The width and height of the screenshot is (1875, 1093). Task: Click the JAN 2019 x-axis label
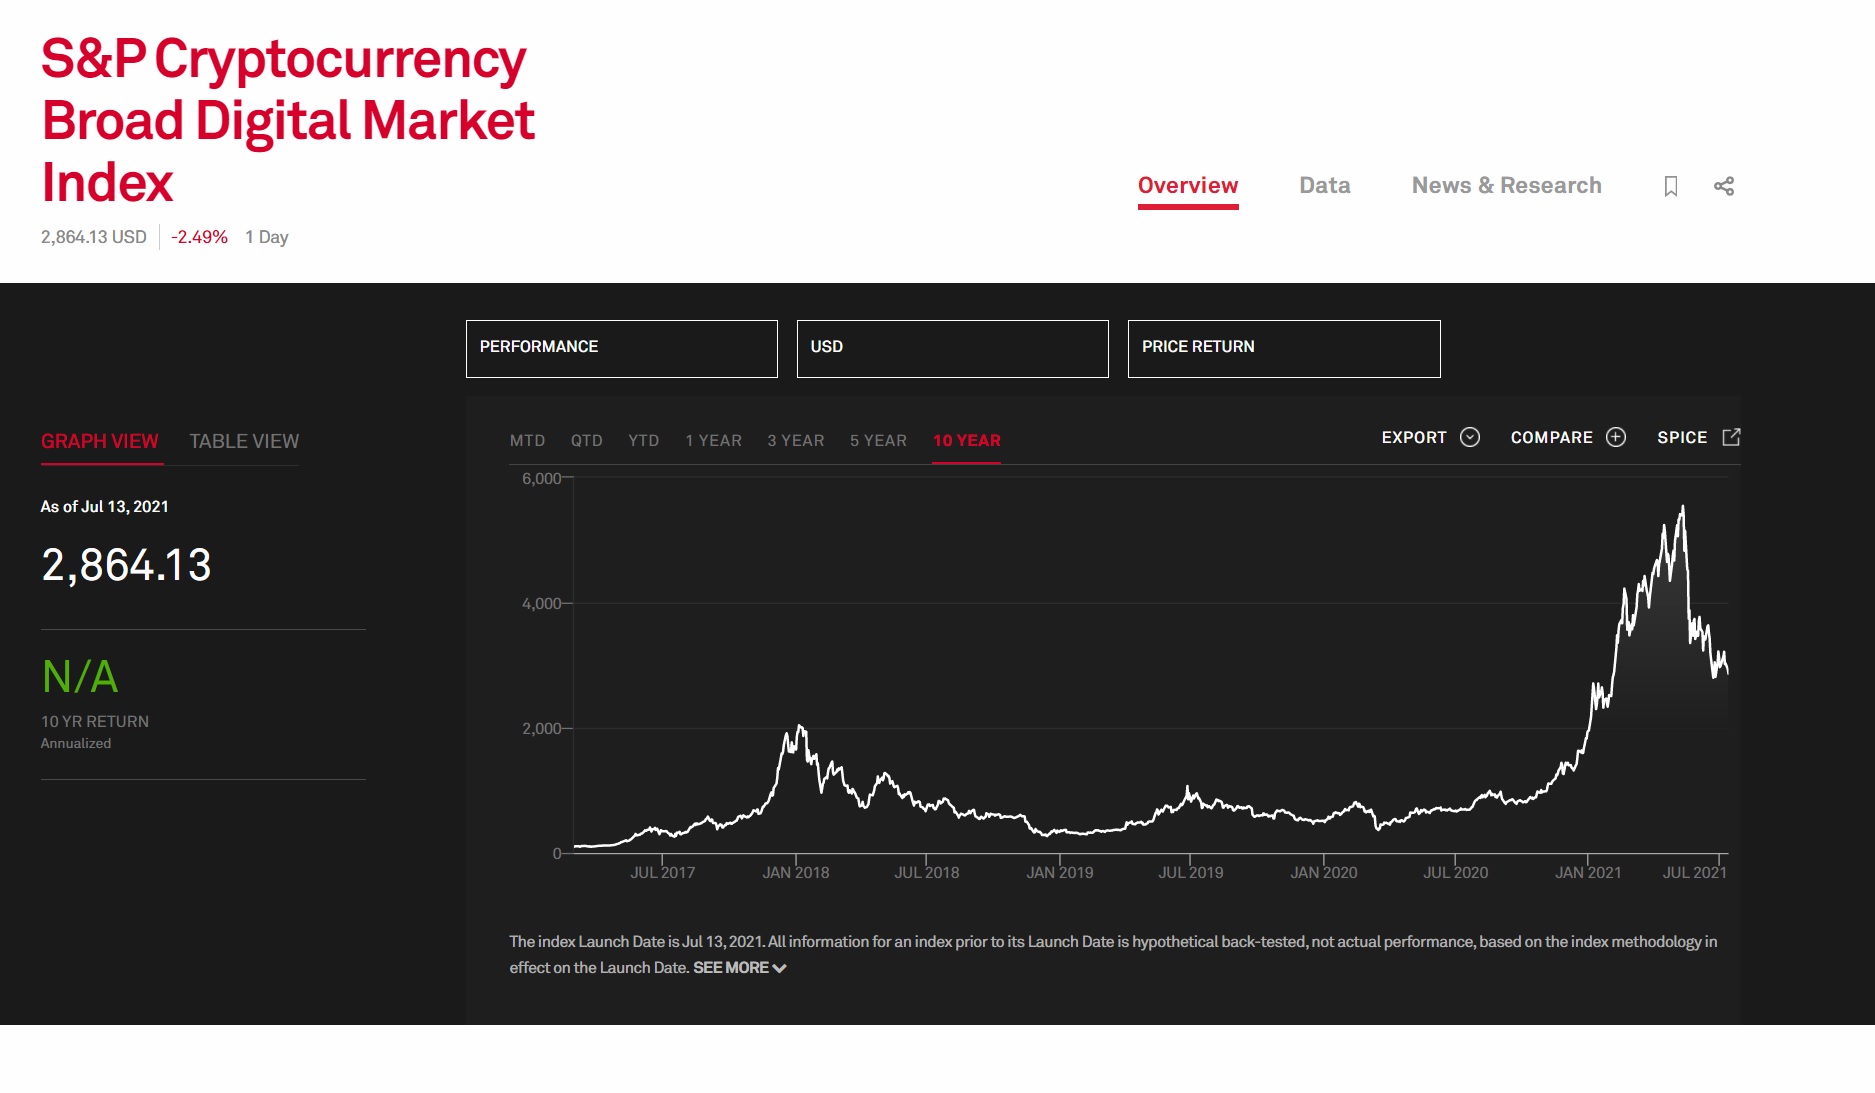click(1060, 873)
